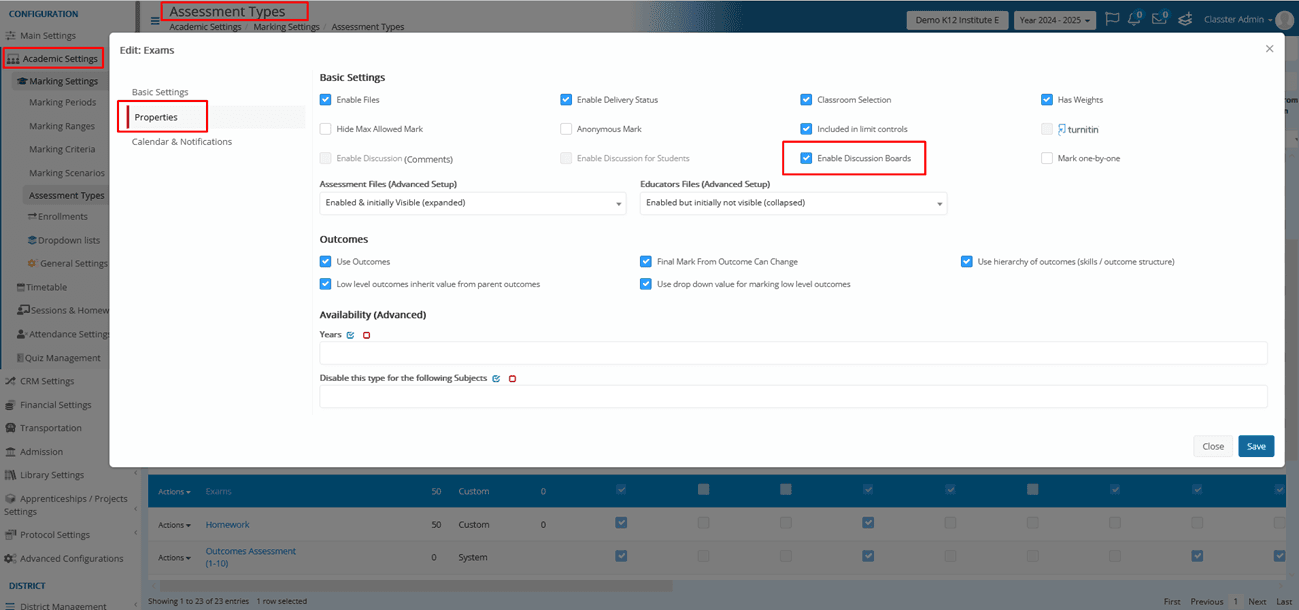This screenshot has height=610, width=1299.
Task: Uncheck Enable Discussion Boards
Action: 806,158
